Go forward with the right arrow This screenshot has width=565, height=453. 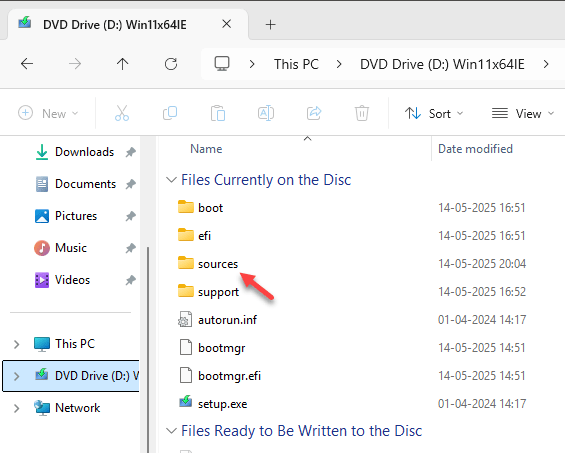pyautogui.click(x=75, y=64)
